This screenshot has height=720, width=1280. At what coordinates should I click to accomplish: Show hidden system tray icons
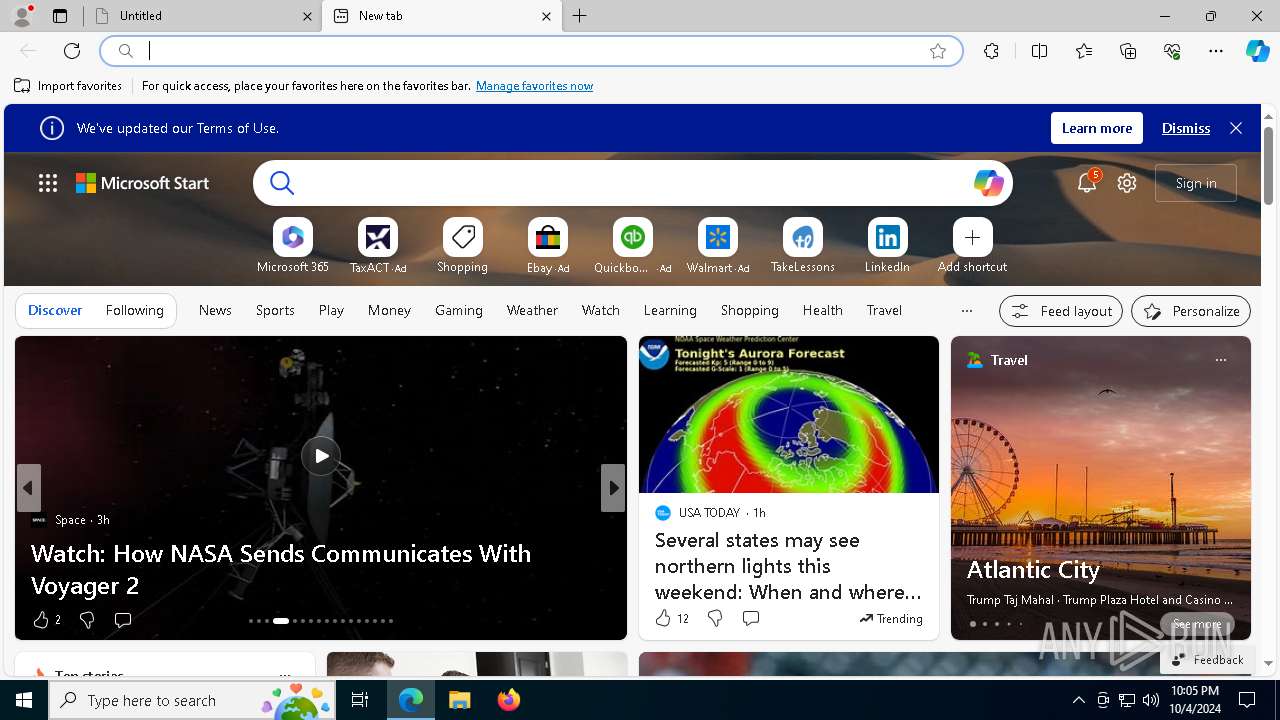pyautogui.click(x=1078, y=700)
